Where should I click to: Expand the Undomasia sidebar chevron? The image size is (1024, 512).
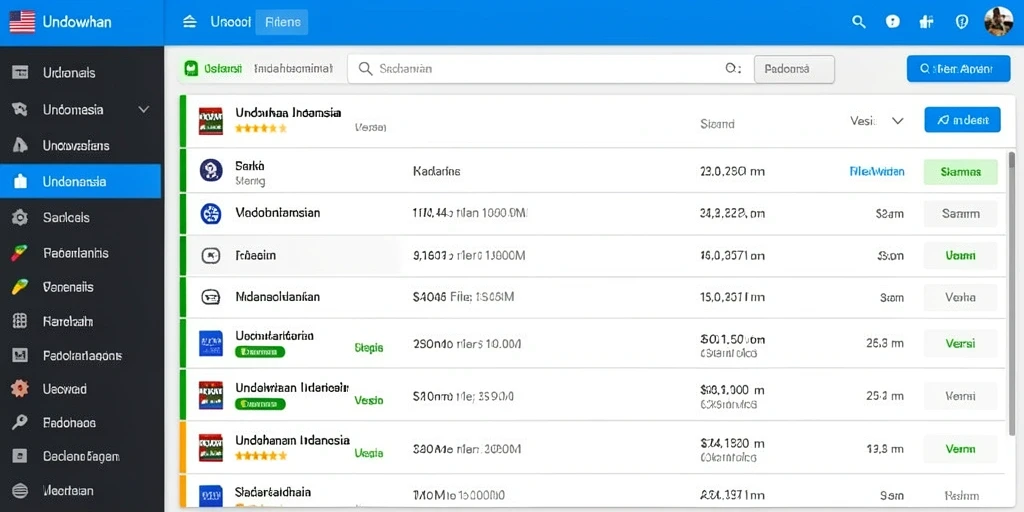(144, 110)
